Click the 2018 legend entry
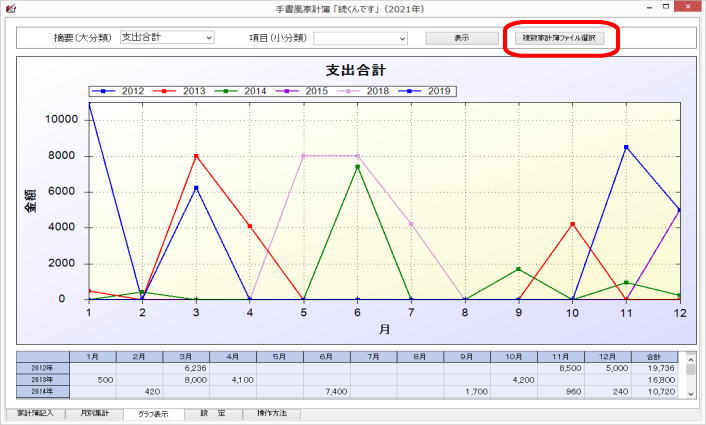 click(x=369, y=91)
